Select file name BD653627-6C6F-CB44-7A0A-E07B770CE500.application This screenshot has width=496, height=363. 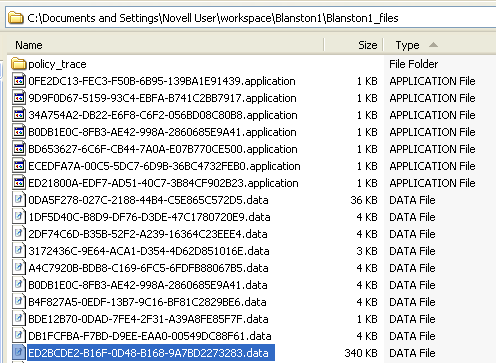pyautogui.click(x=163, y=149)
